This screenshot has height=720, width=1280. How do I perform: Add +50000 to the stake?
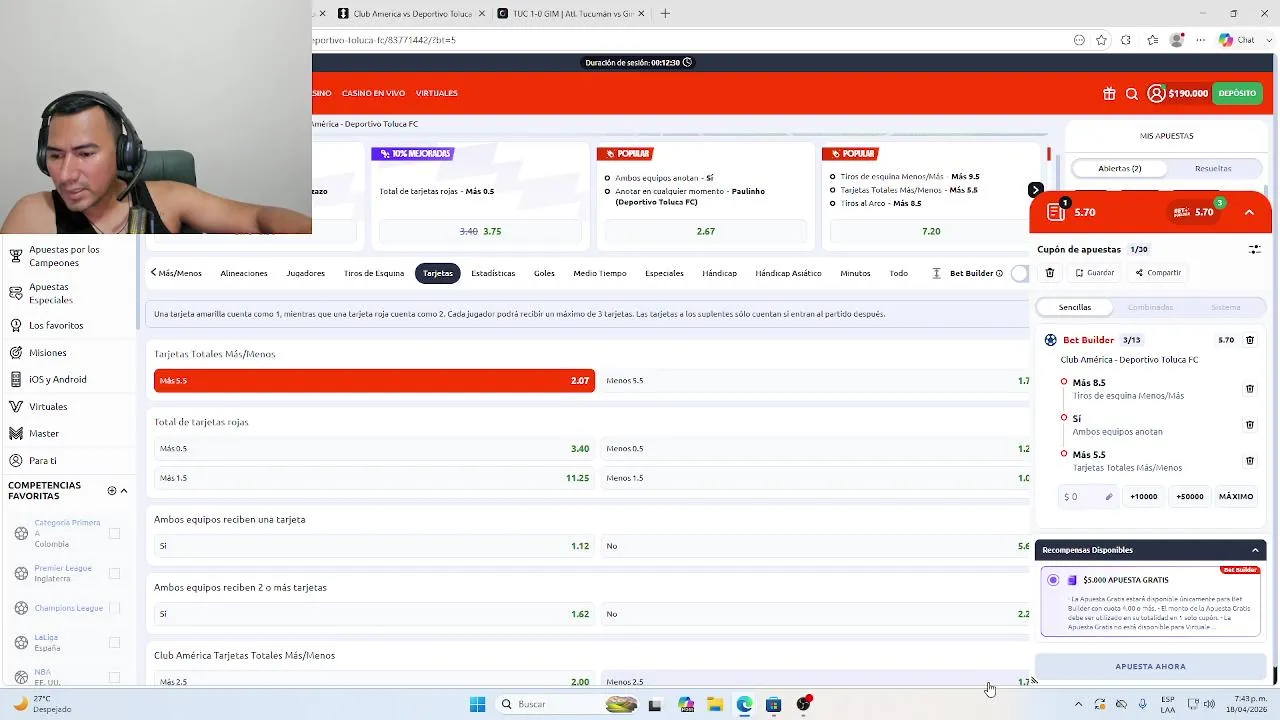pyautogui.click(x=1190, y=497)
